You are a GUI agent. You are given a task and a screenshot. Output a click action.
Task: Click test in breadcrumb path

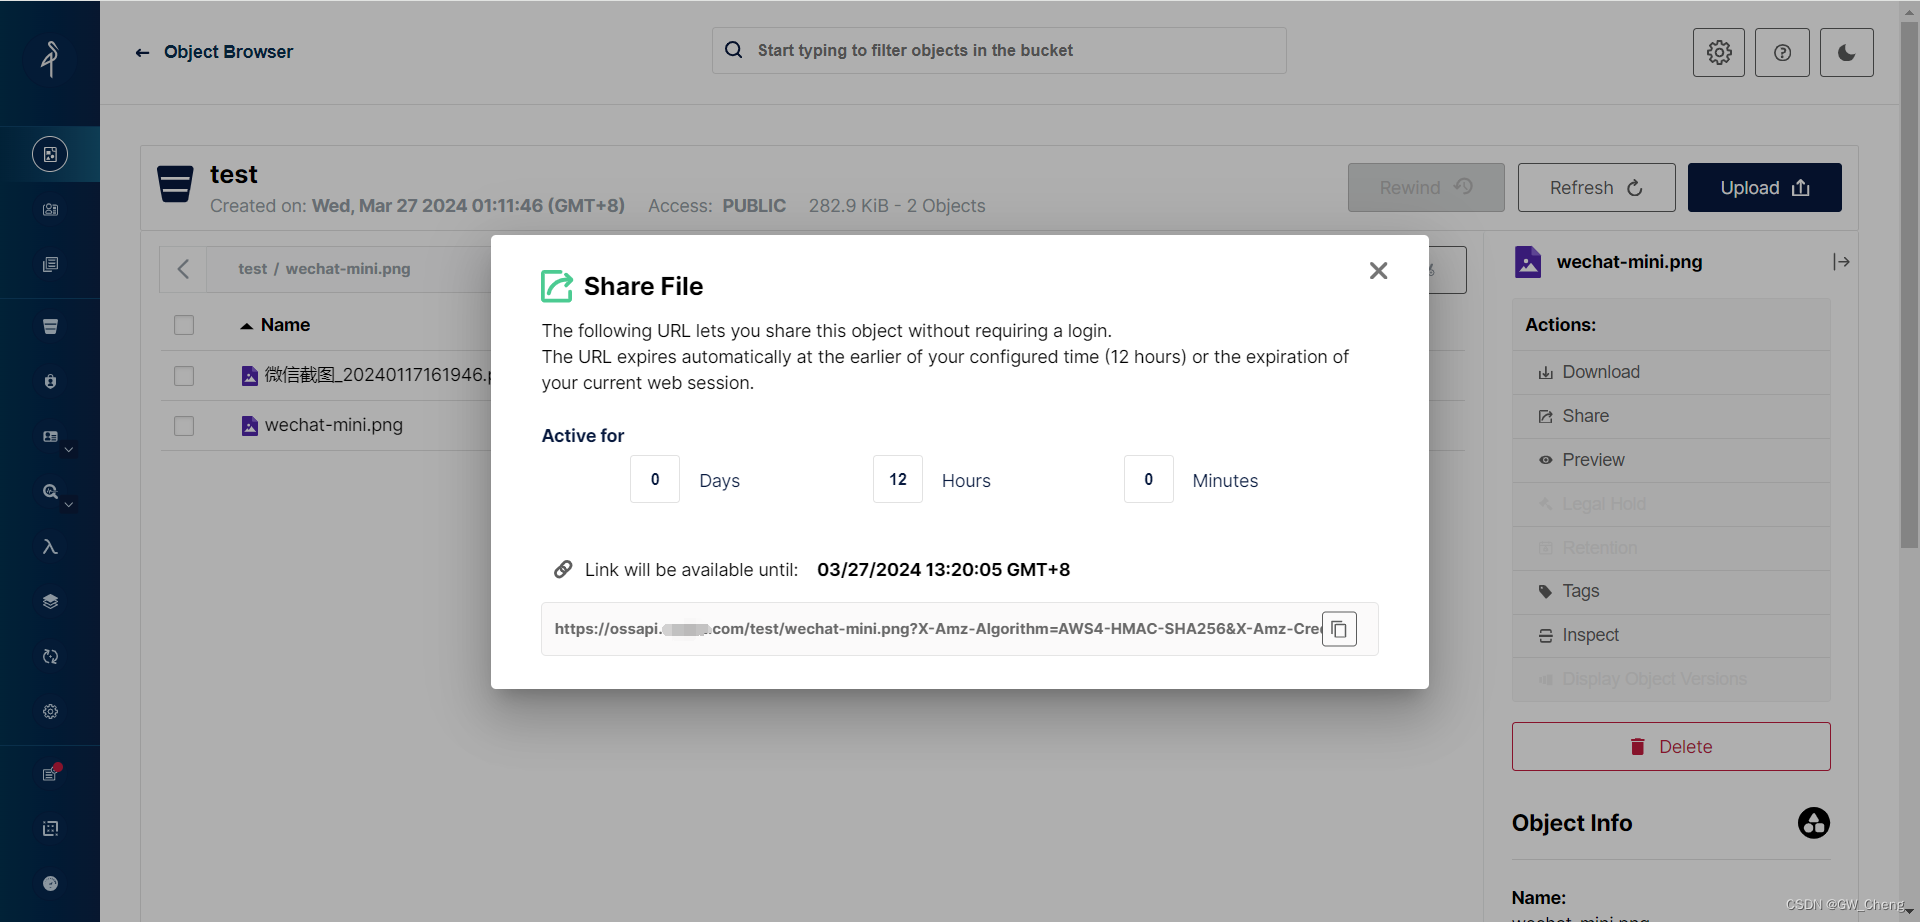coord(252,269)
